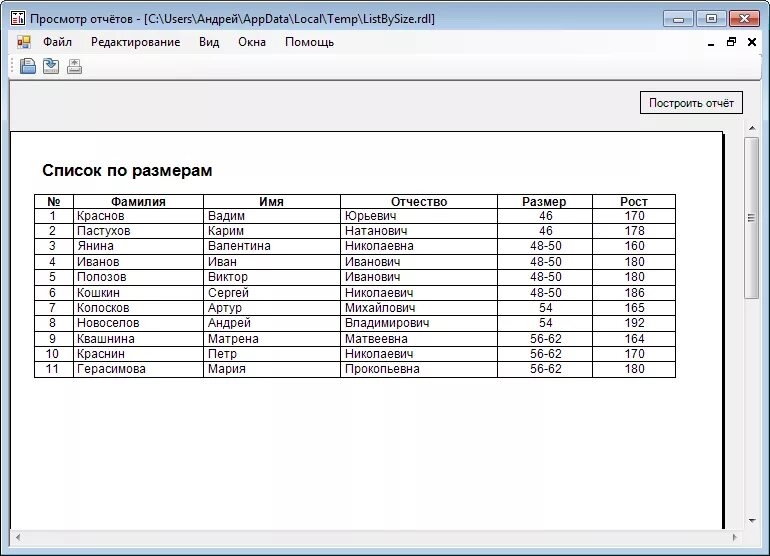The width and height of the screenshot is (770, 556).
Task: Click the height value 160 in Янина row
Action: pos(634,246)
